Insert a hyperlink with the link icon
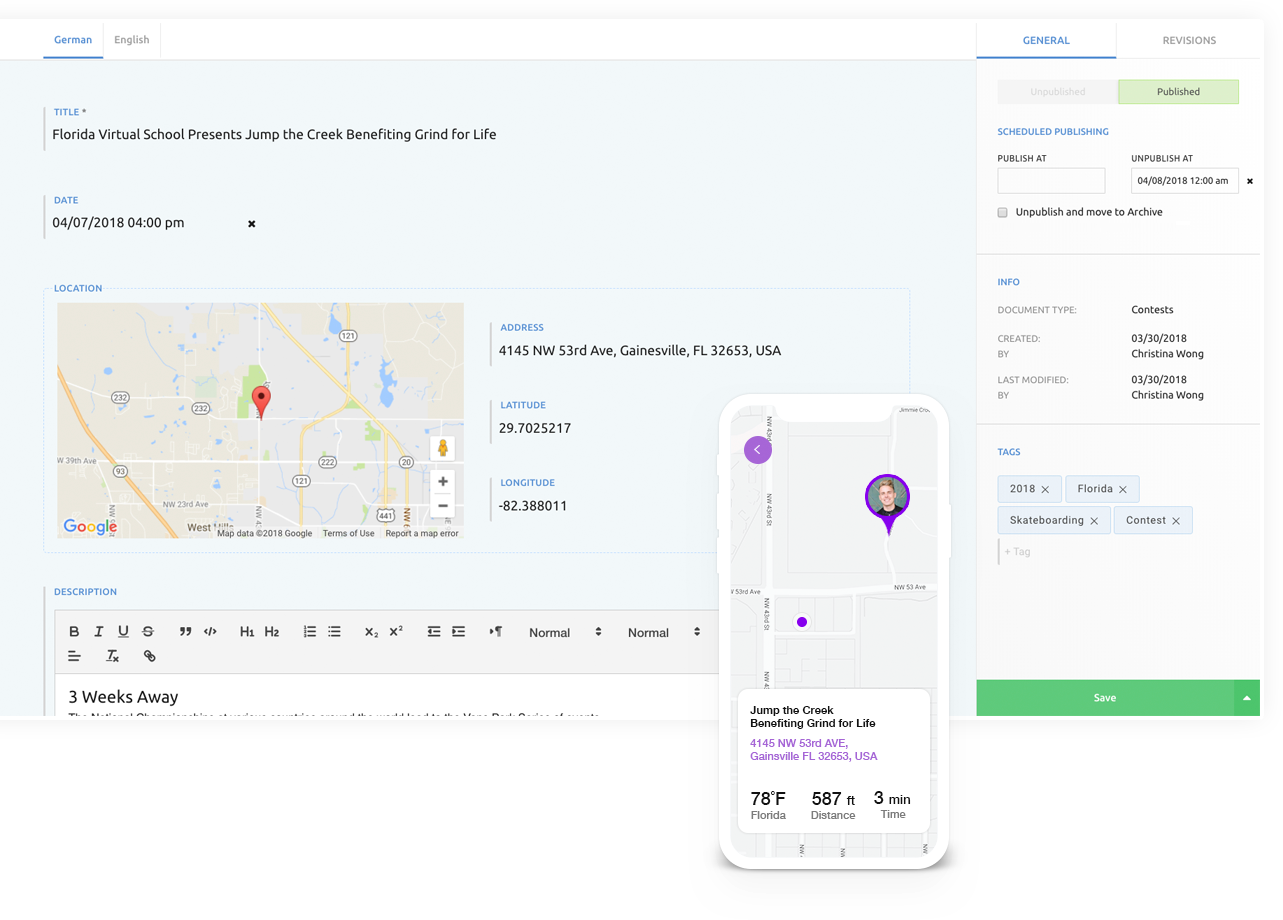Image resolution: width=1283 pixels, height=920 pixels. (x=149, y=657)
